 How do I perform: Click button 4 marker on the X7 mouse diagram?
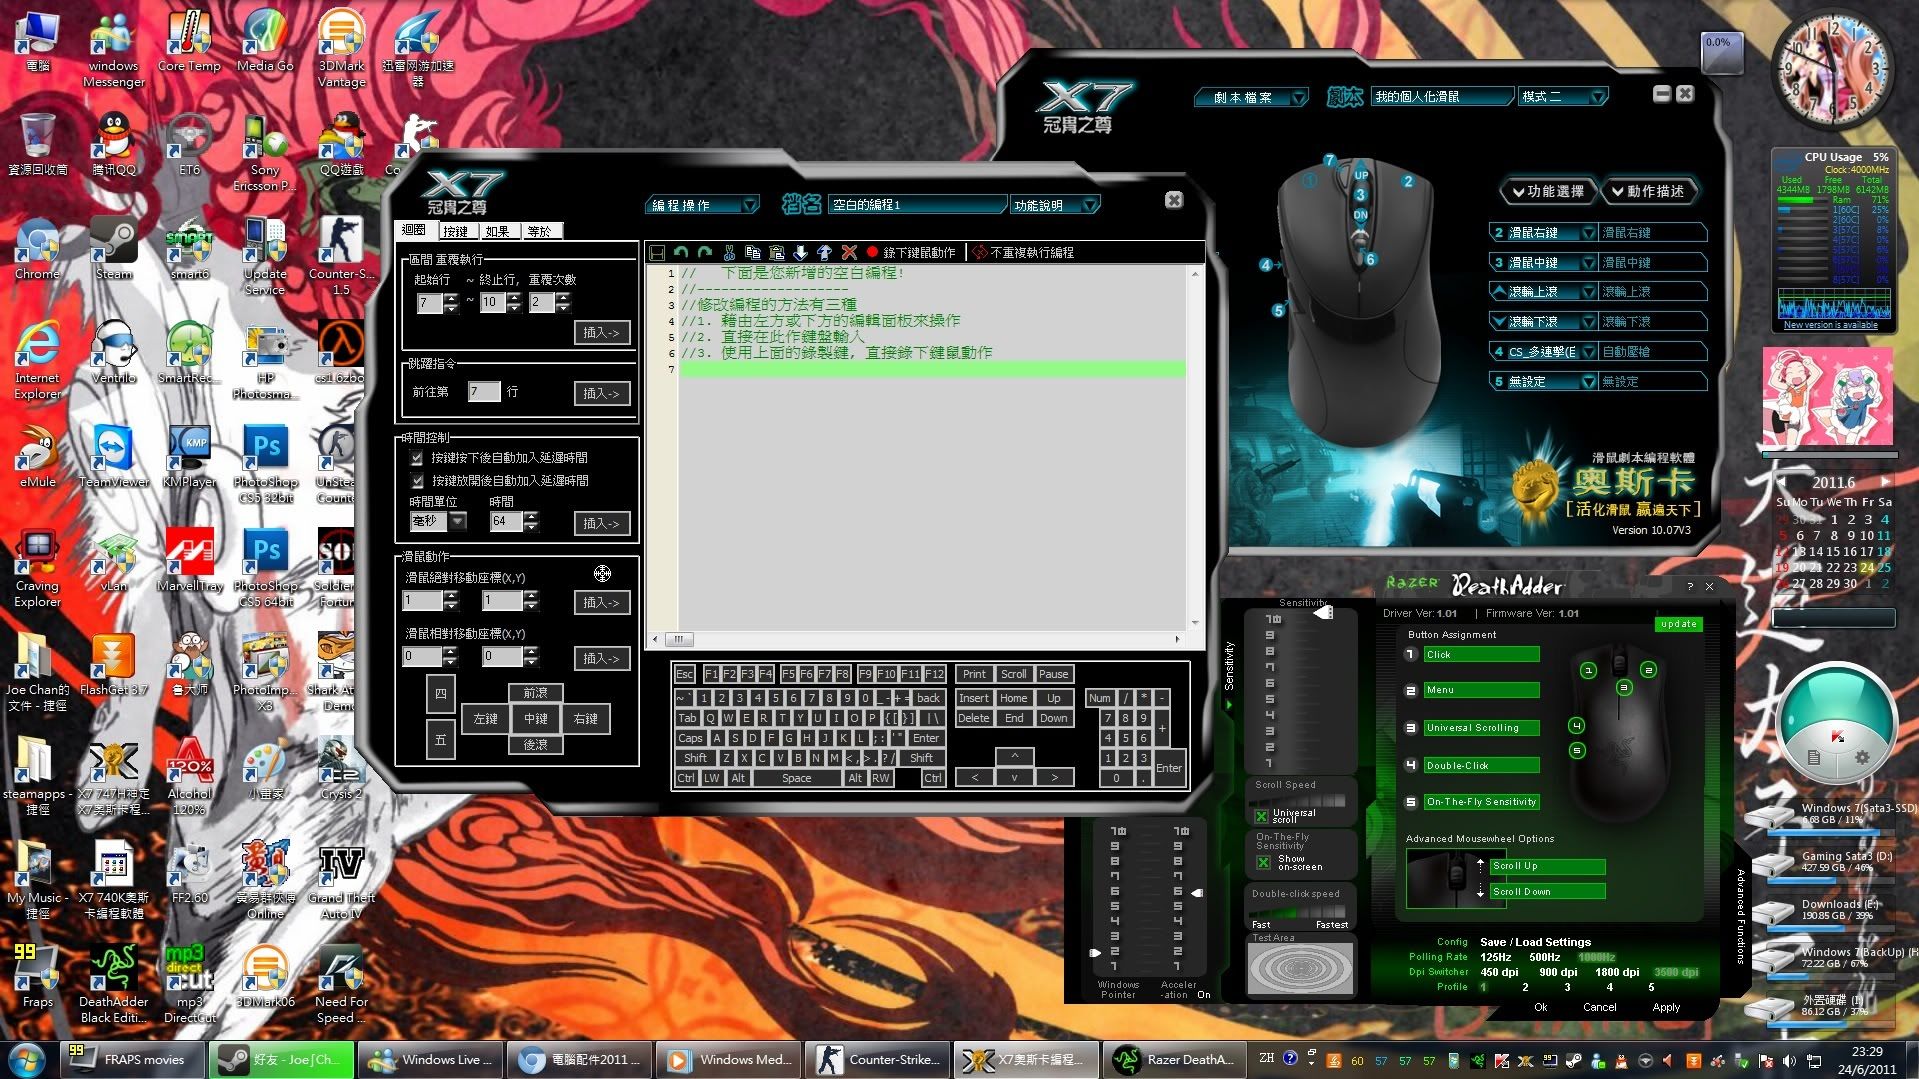[1266, 265]
